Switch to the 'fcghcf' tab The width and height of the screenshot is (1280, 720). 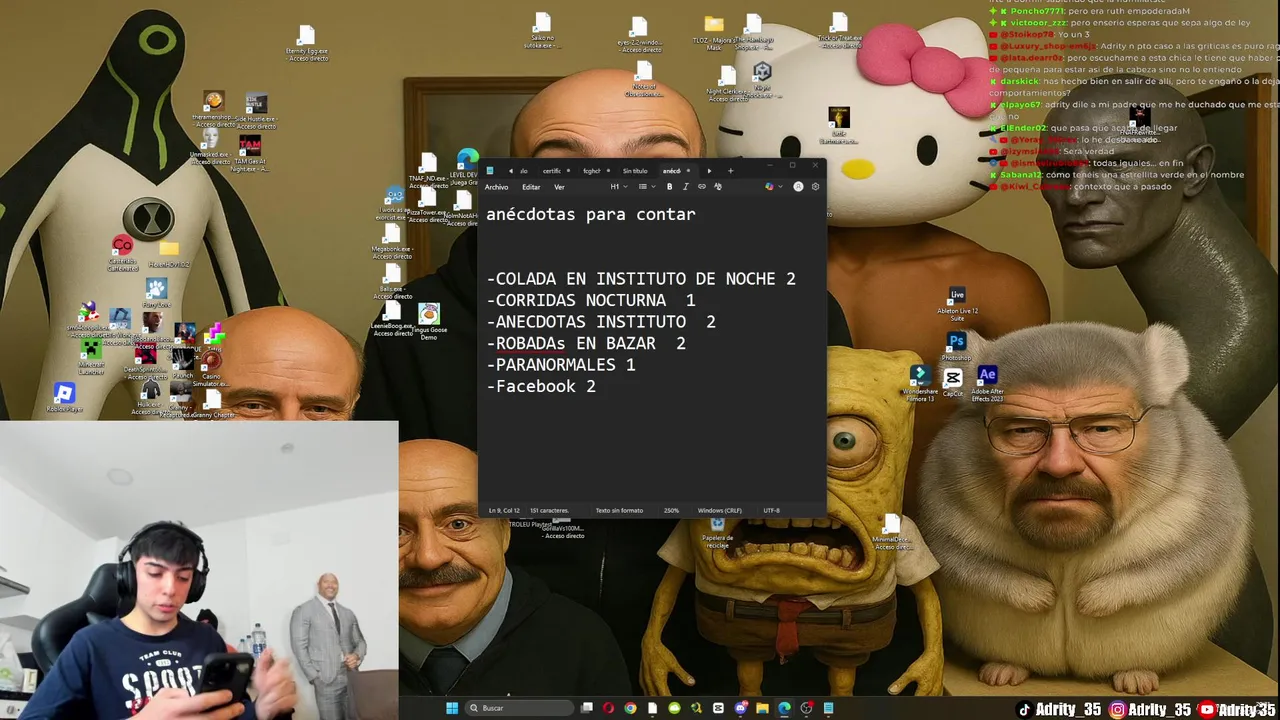[x=592, y=171]
